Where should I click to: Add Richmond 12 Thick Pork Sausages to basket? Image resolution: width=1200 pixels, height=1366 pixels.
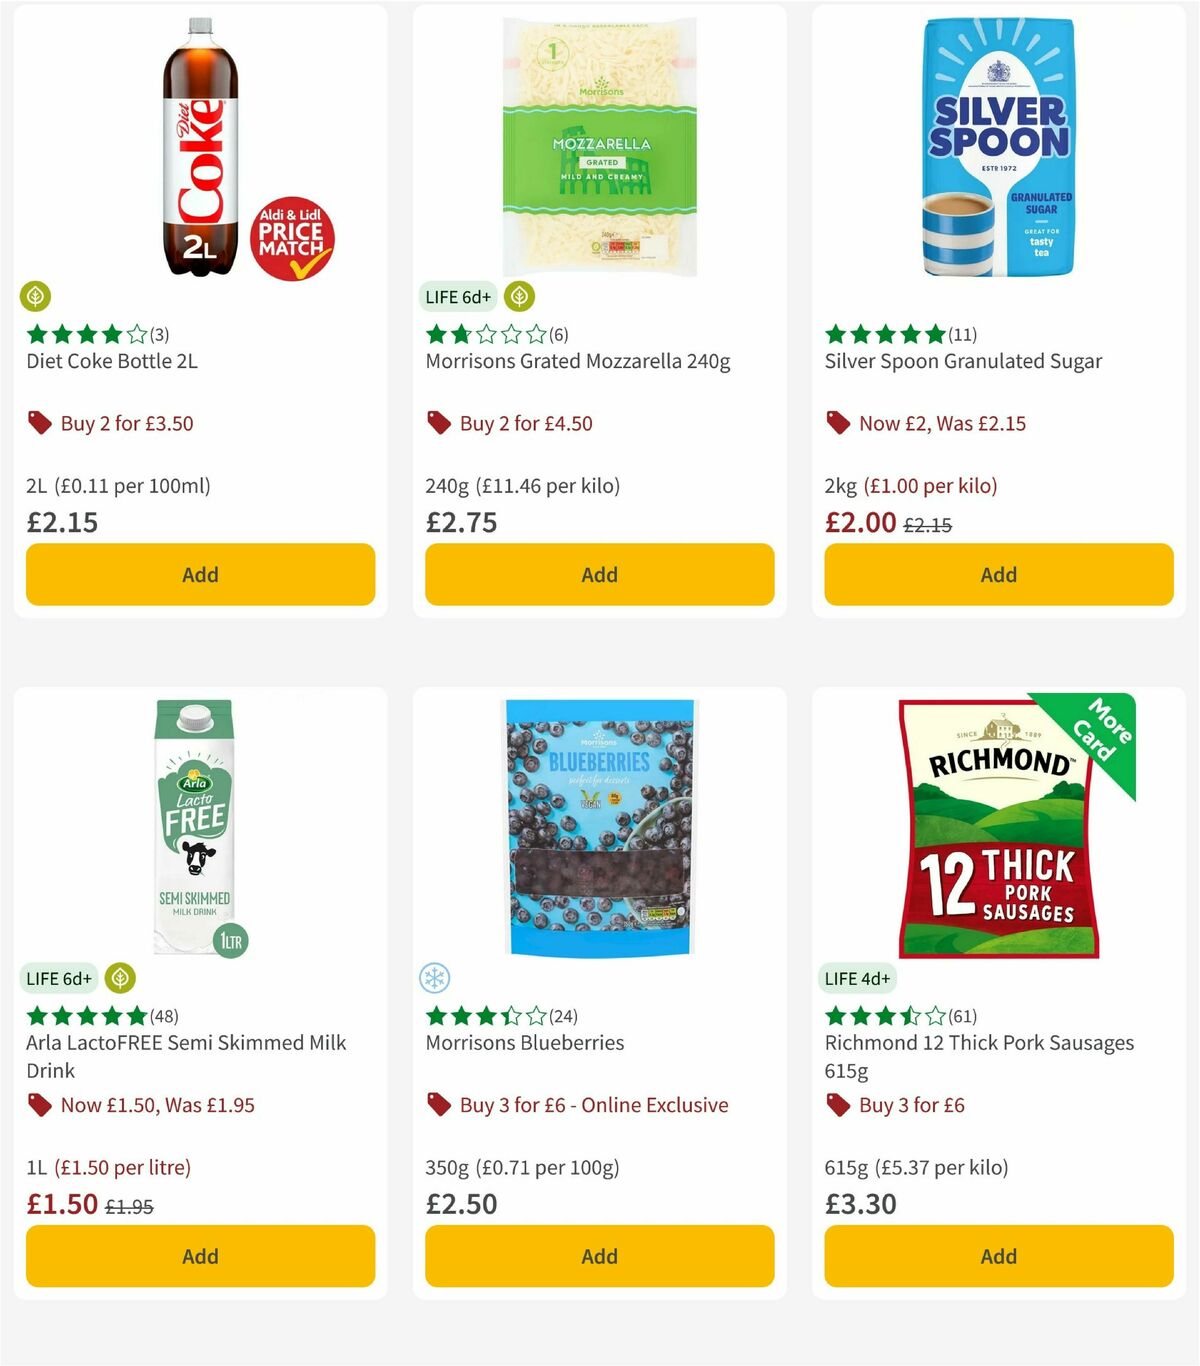[998, 1256]
